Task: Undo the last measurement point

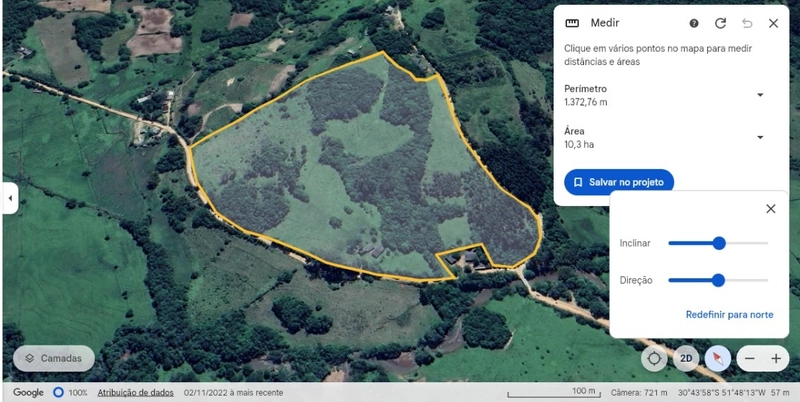Action: pos(747,23)
